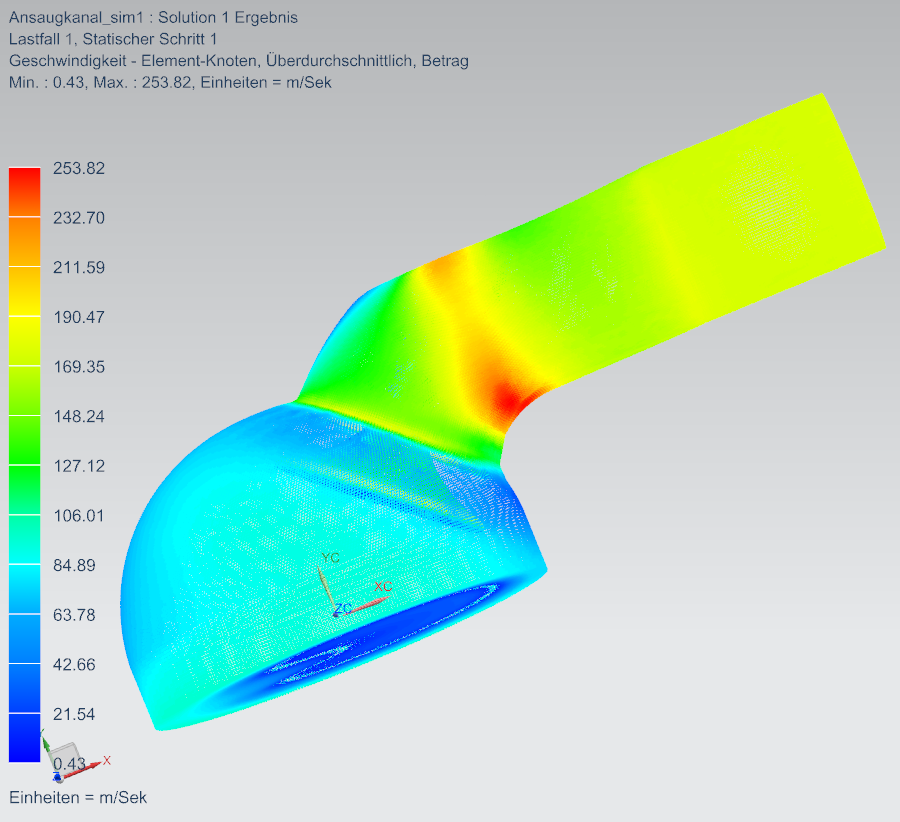The height and width of the screenshot is (822, 900).
Task: Select the Ansaugkanal_sim1 Solution 1 title text
Action: 153,17
